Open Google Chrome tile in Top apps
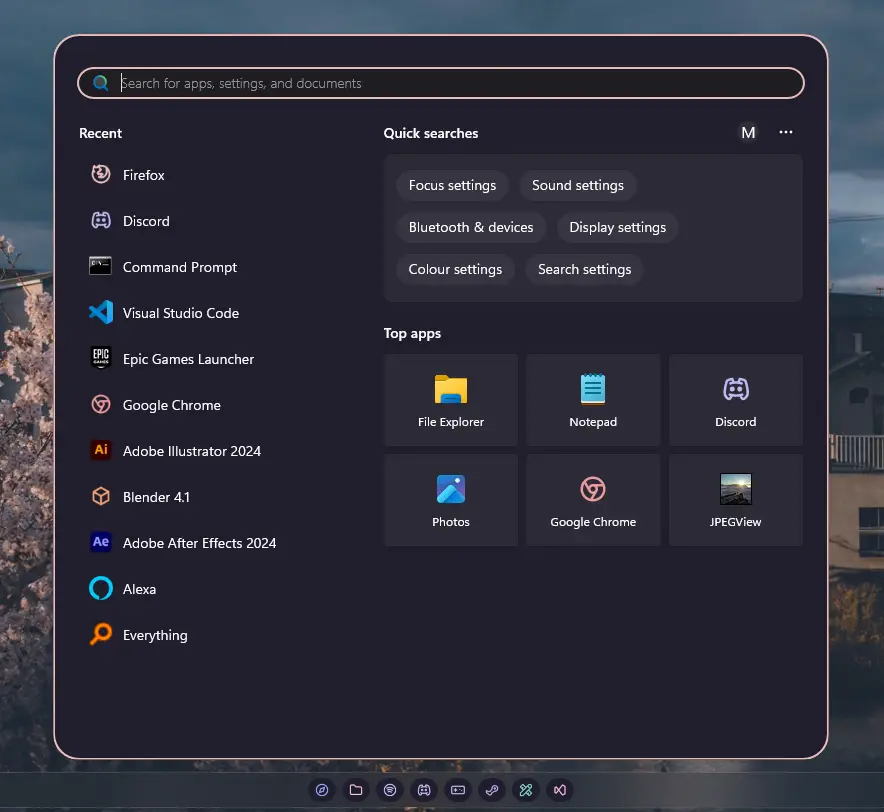Screen dimensions: 884x812 tap(593, 500)
